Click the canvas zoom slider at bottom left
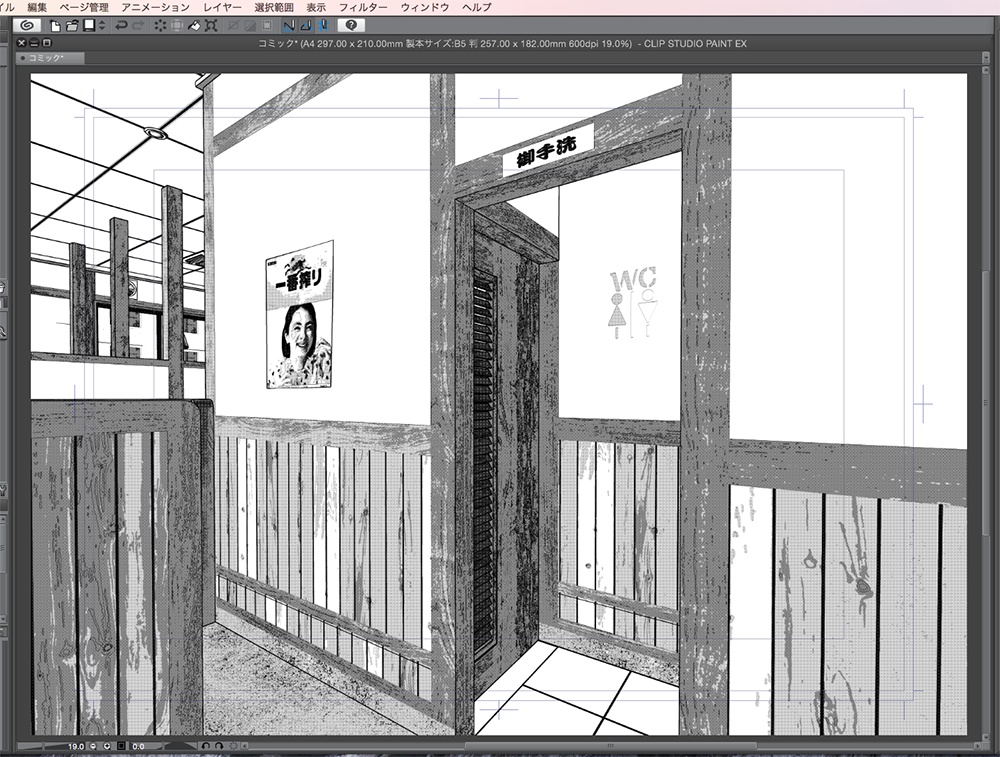This screenshot has width=1000, height=757. [30, 745]
